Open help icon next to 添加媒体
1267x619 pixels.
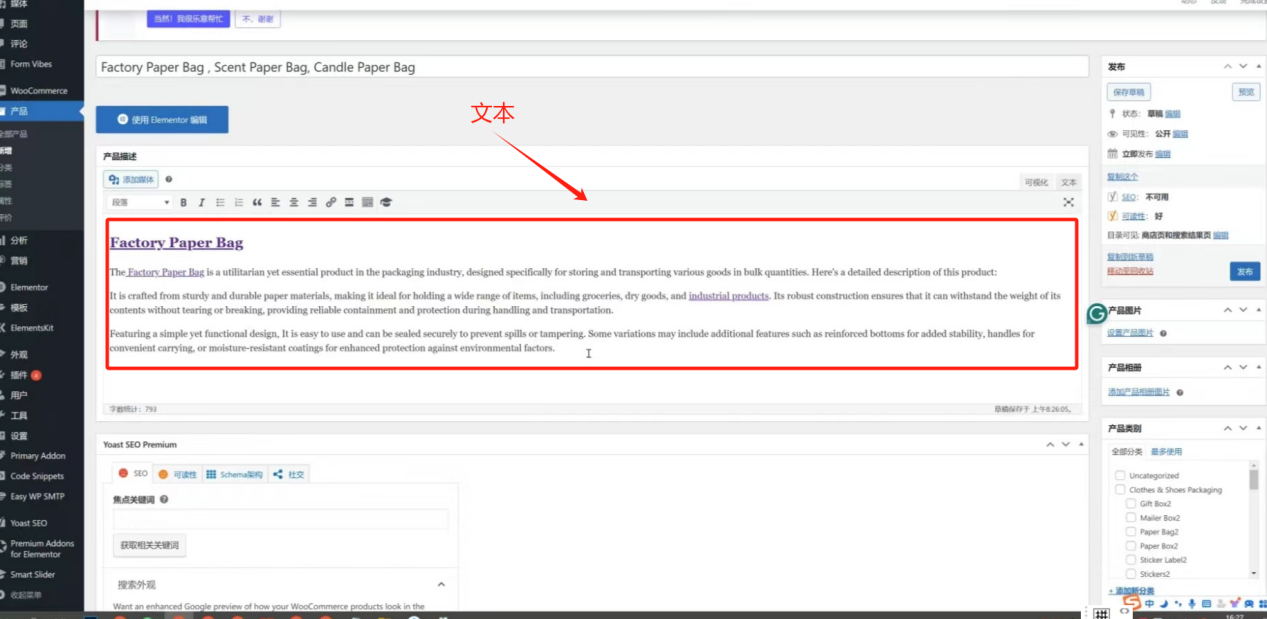[x=169, y=180]
